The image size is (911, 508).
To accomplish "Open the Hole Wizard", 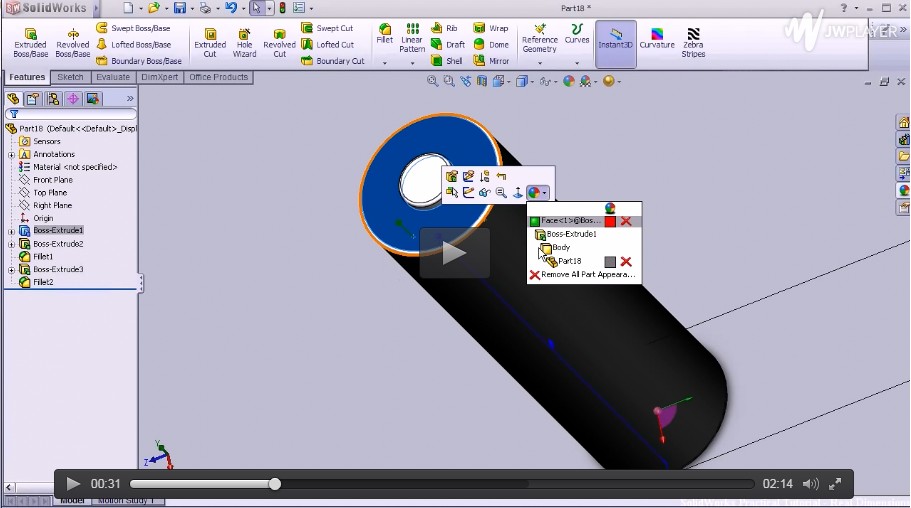I will point(245,42).
